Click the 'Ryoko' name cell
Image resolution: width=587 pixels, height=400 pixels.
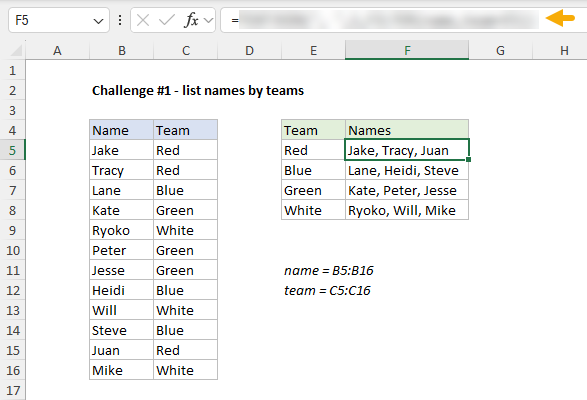[x=121, y=230]
